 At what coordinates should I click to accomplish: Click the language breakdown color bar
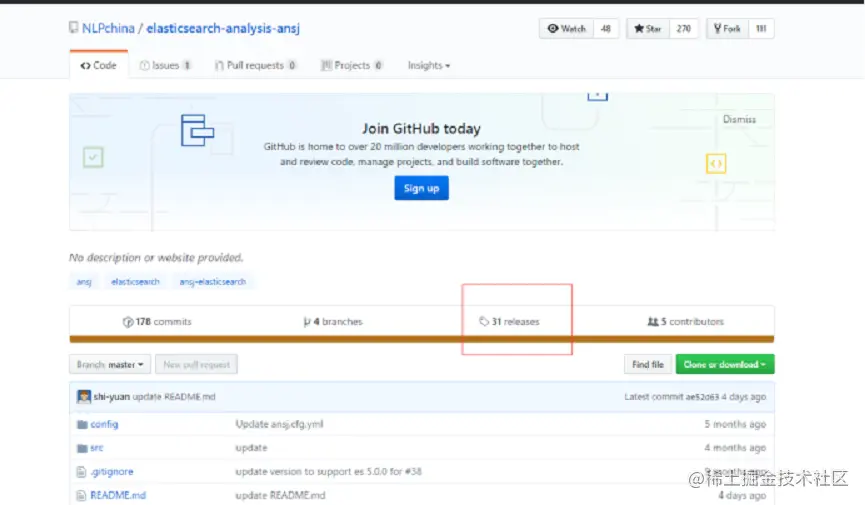pyautogui.click(x=421, y=339)
